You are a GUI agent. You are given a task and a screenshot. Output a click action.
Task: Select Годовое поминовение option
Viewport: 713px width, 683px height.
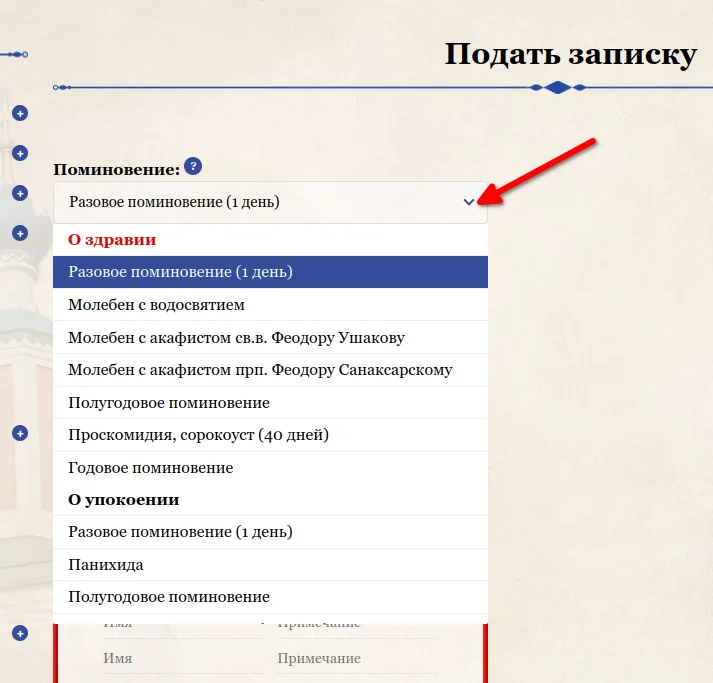coord(270,467)
